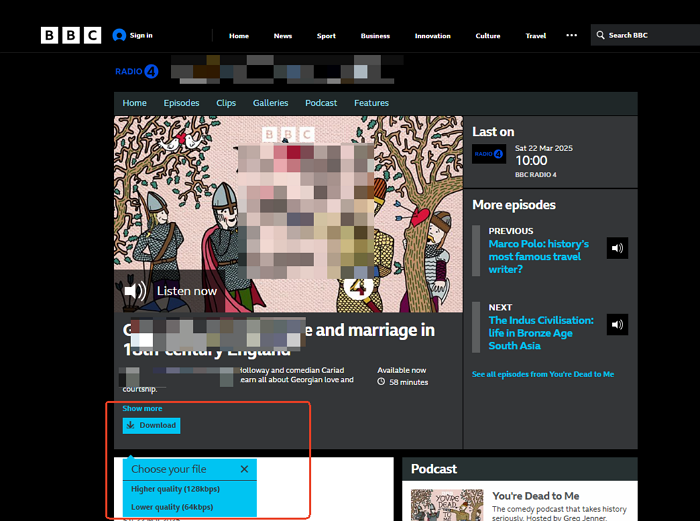The image size is (700, 521).
Task: Select the Episodes tab
Action: (181, 103)
